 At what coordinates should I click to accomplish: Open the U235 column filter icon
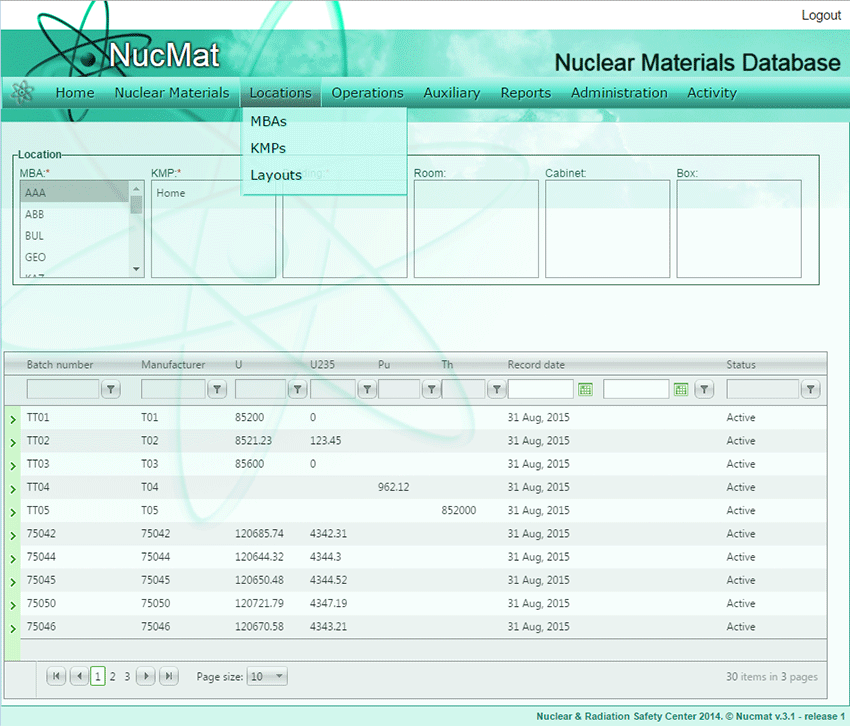click(367, 390)
